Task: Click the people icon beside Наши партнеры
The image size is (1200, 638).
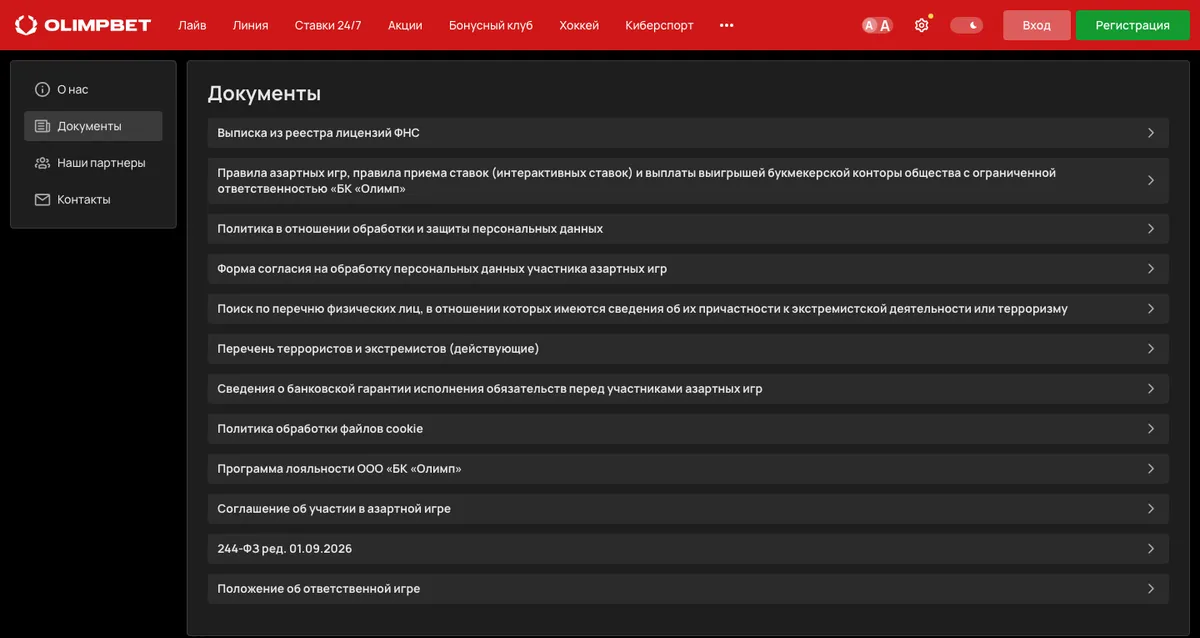Action: [x=42, y=163]
